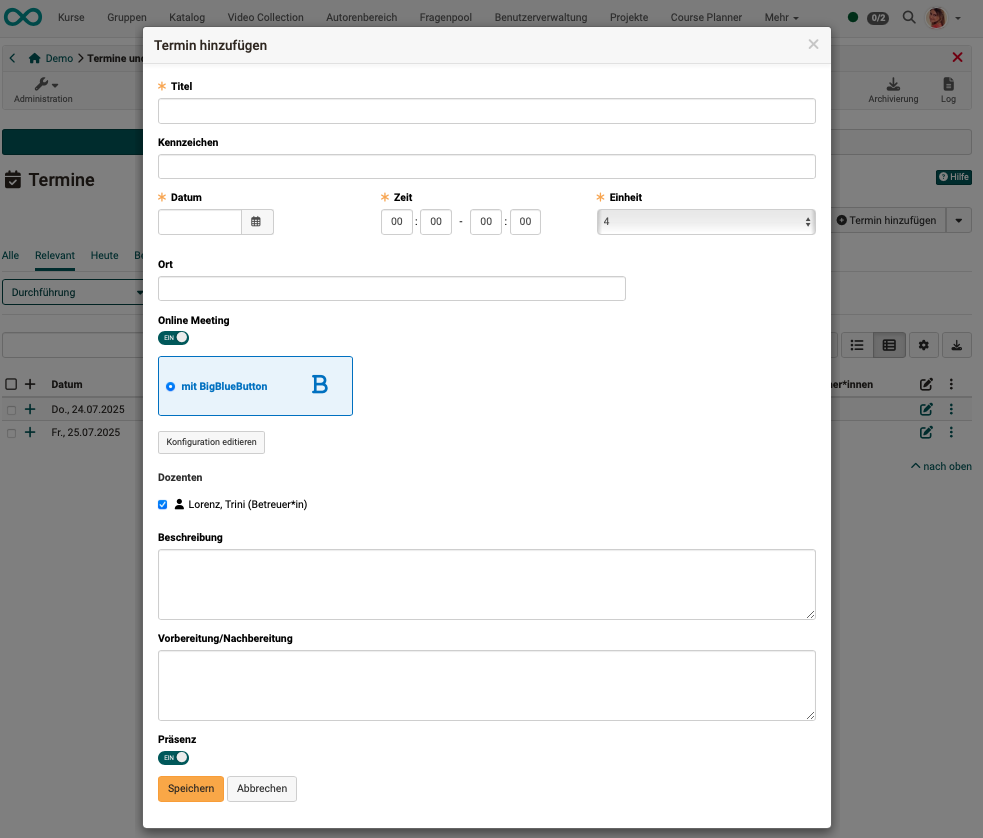Click the table settings gear icon
The width and height of the screenshot is (983, 838).
(923, 345)
